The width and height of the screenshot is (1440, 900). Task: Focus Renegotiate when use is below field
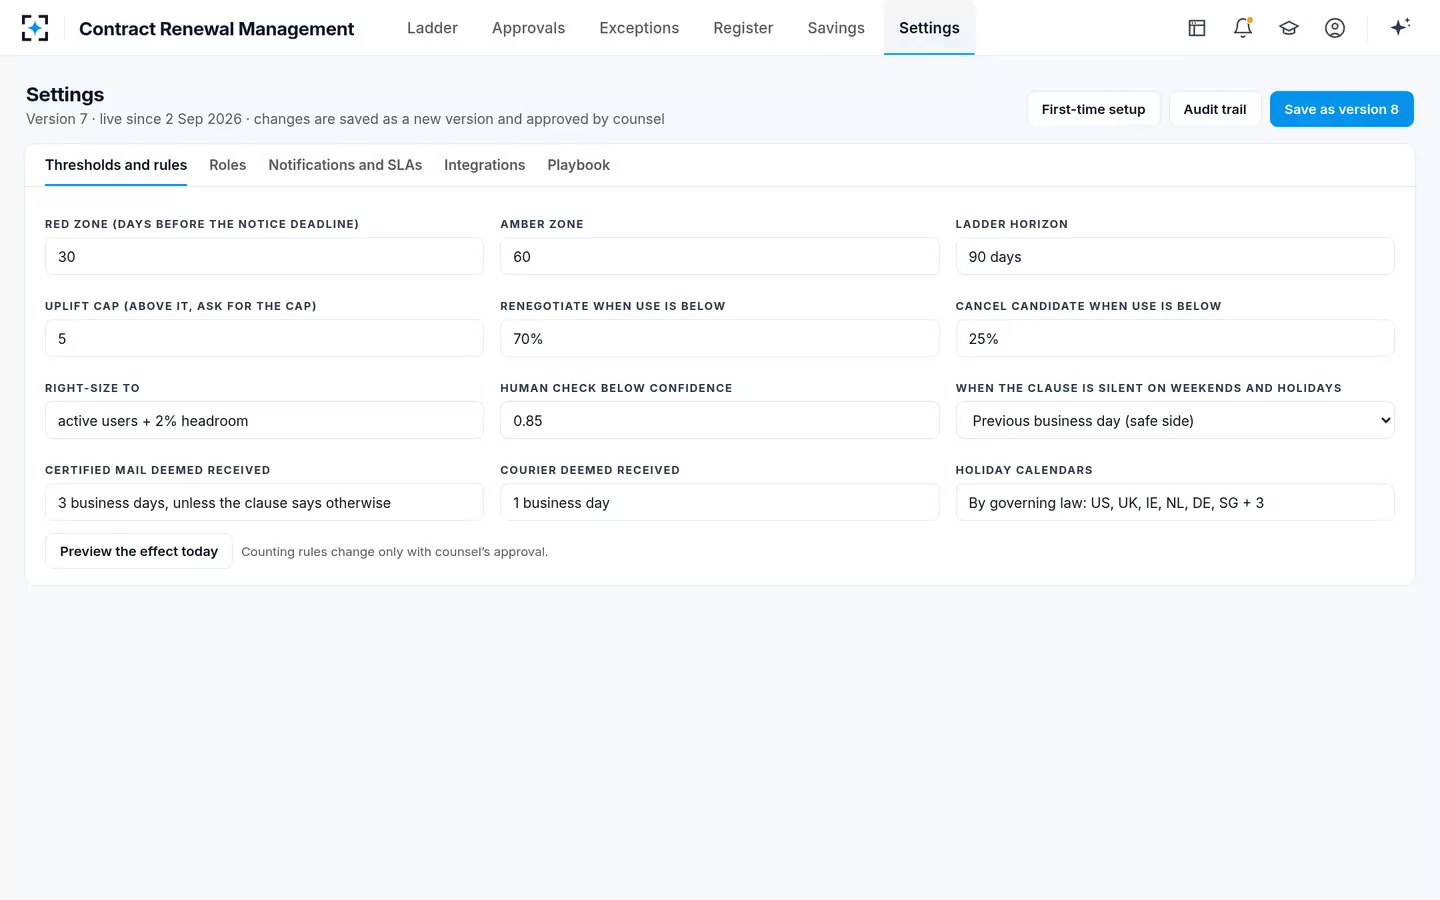point(719,338)
